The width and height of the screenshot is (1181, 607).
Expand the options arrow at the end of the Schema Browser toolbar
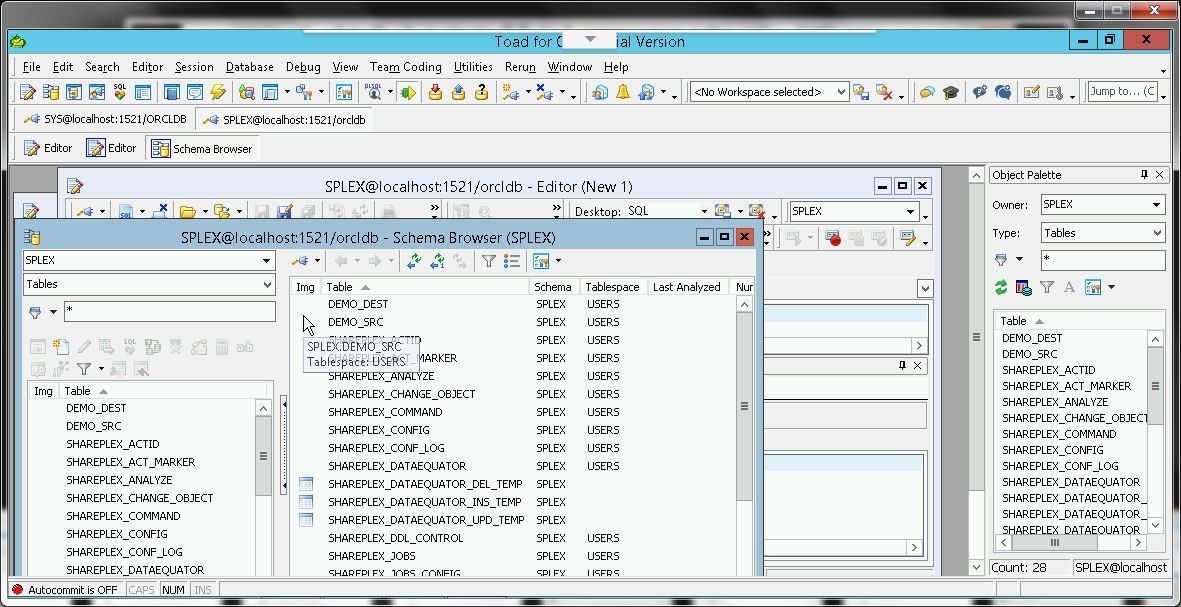[558, 261]
